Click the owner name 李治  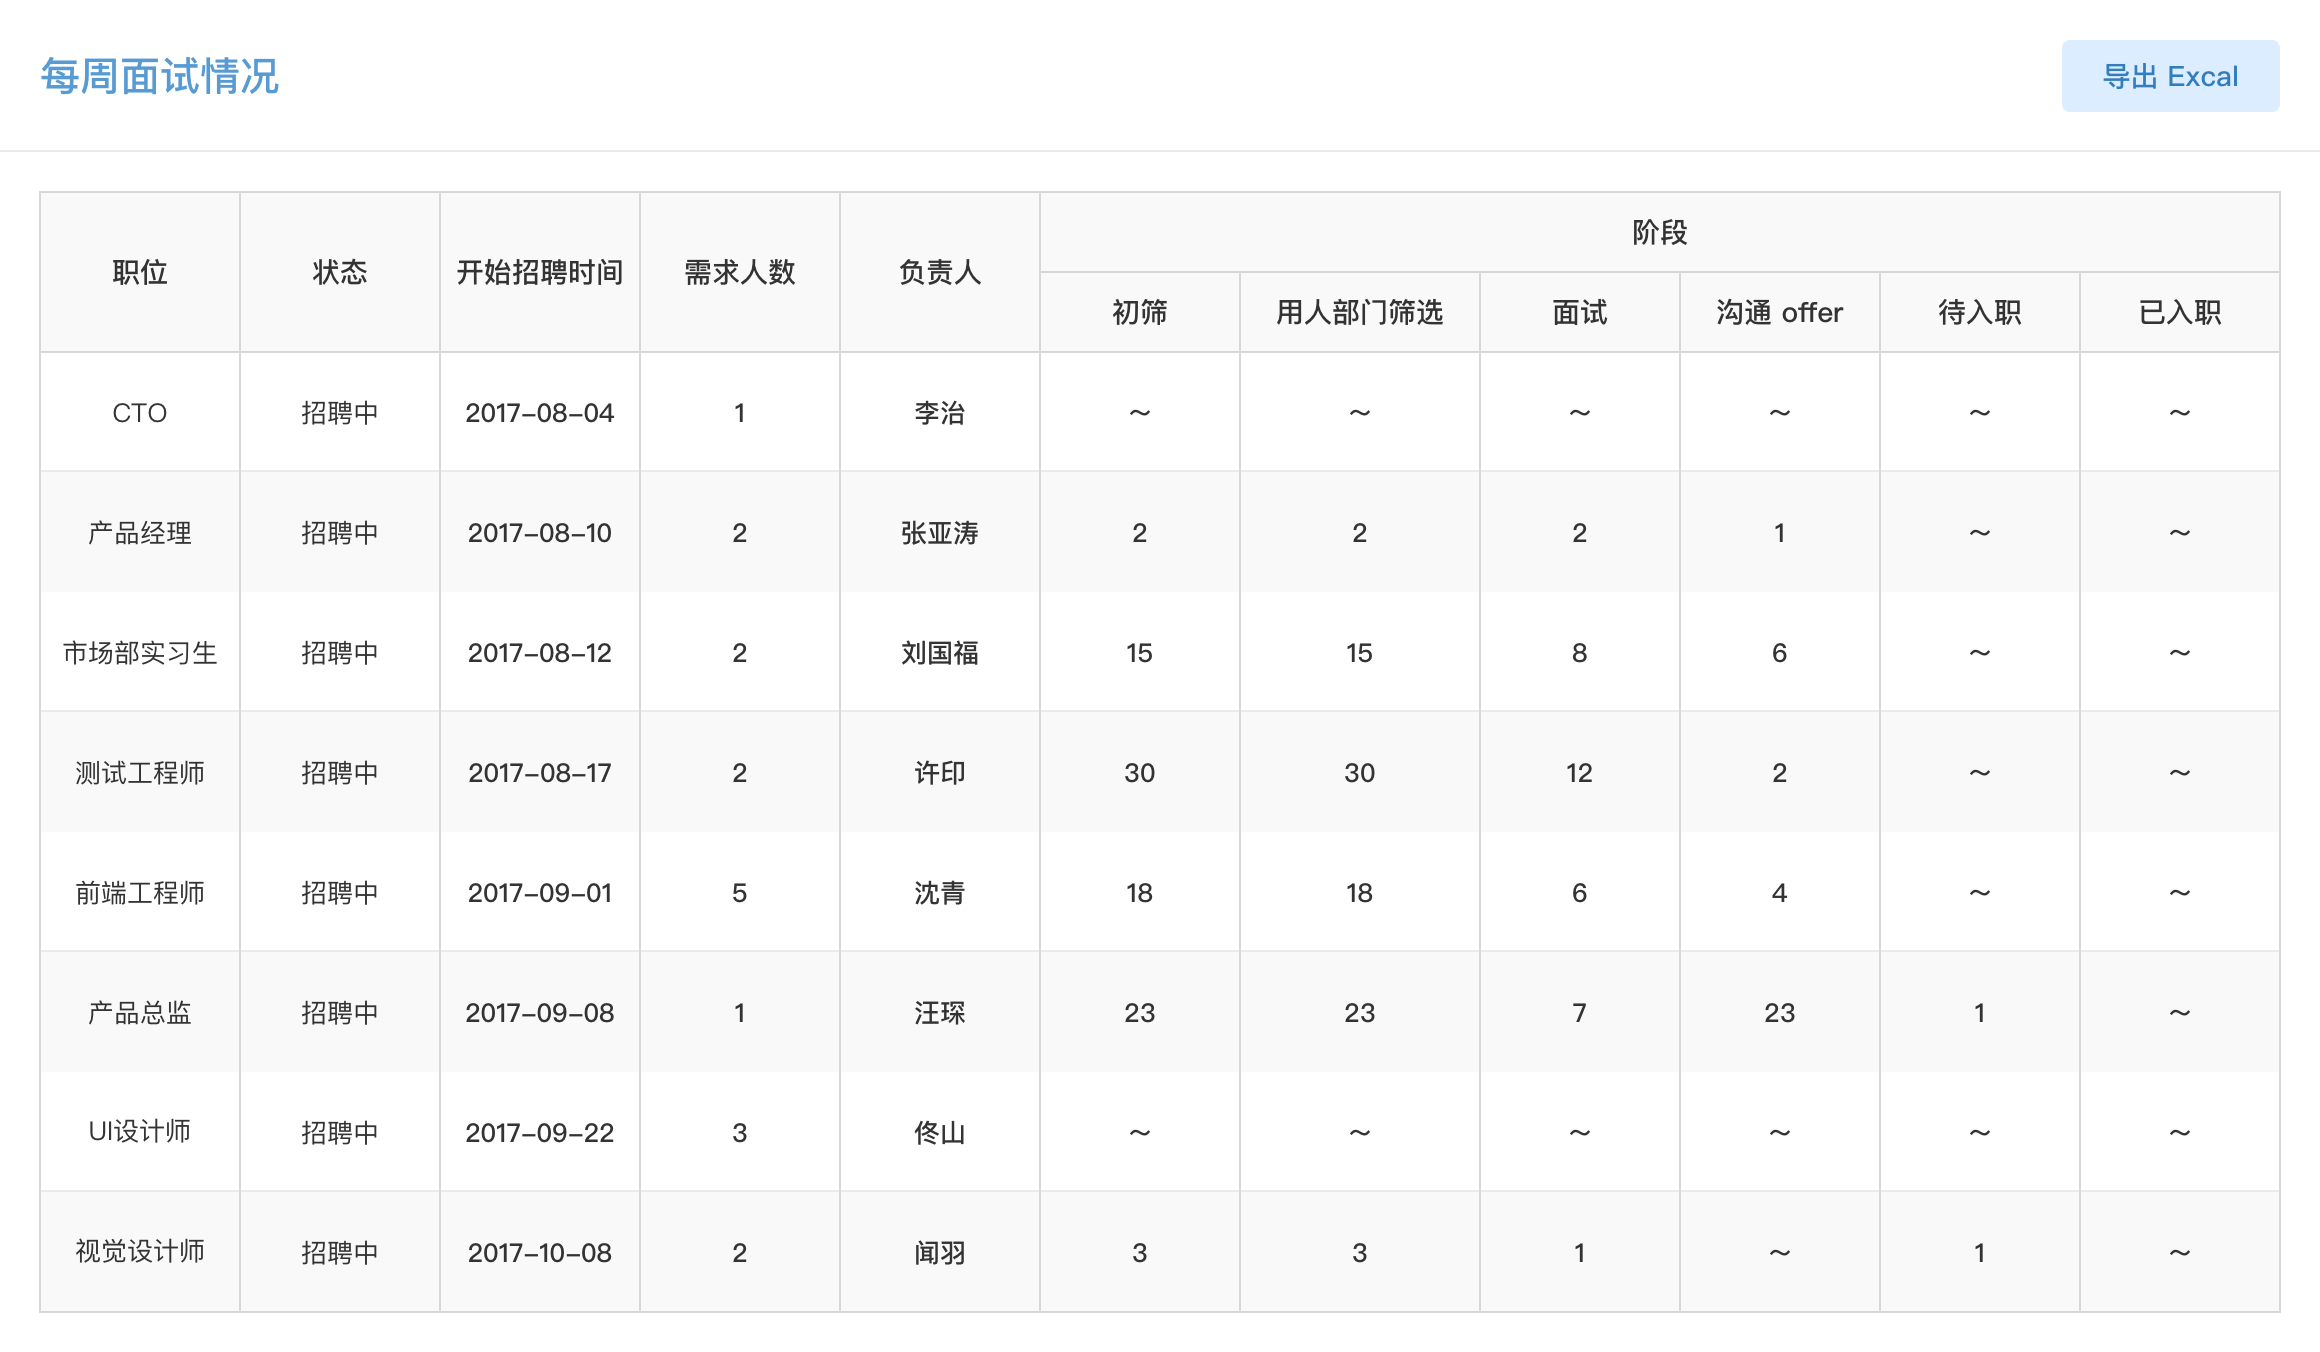[940, 412]
